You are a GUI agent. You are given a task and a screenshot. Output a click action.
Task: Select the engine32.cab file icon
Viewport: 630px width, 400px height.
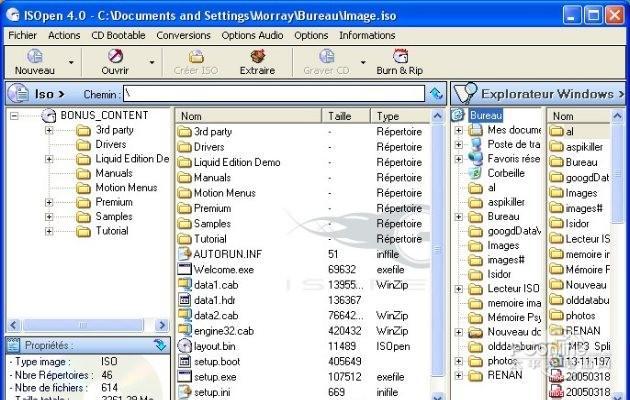point(184,331)
